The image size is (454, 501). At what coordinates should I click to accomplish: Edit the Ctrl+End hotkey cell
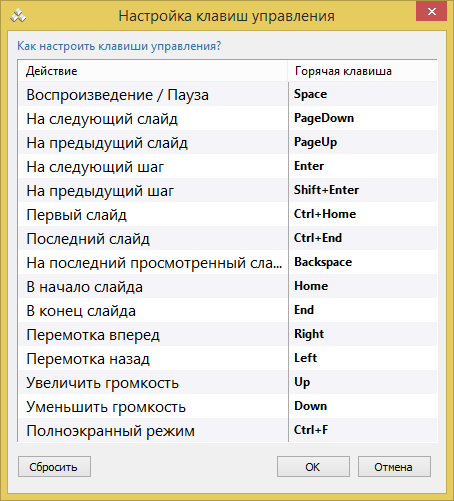point(363,238)
